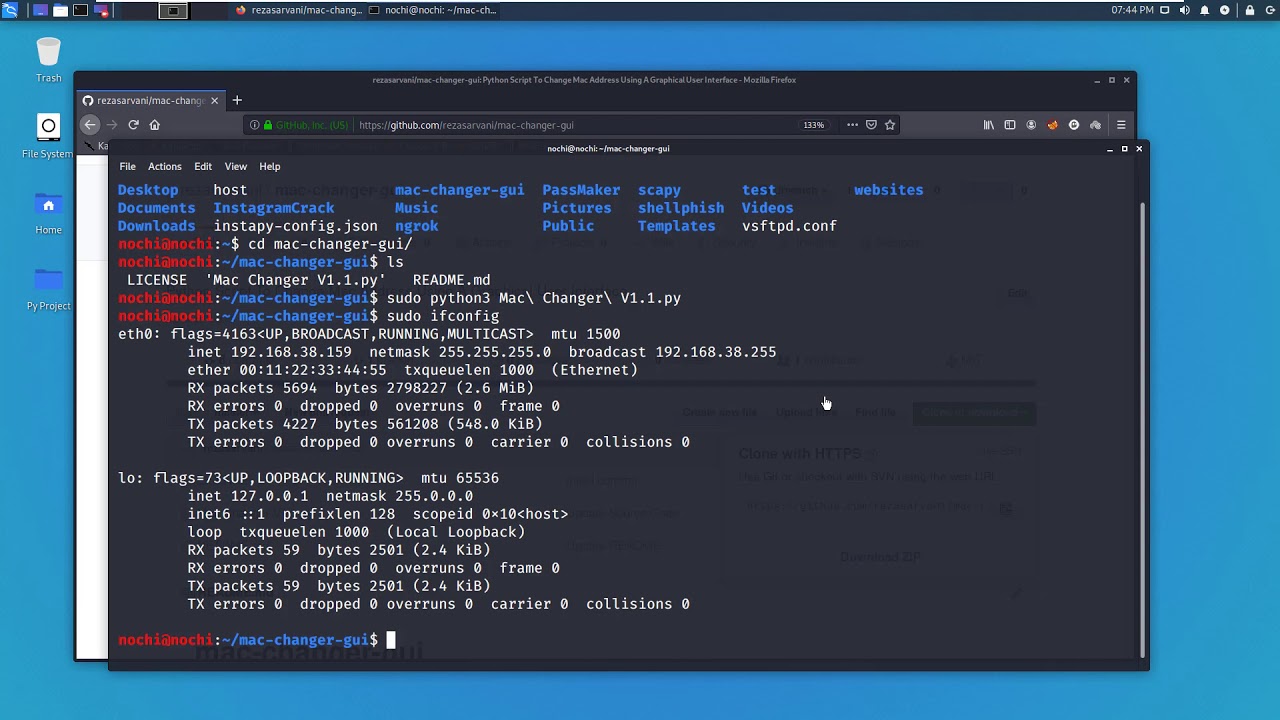Select the highlighted workspace switcher box
Viewport: 1280px width, 720px height.
pos(173,10)
